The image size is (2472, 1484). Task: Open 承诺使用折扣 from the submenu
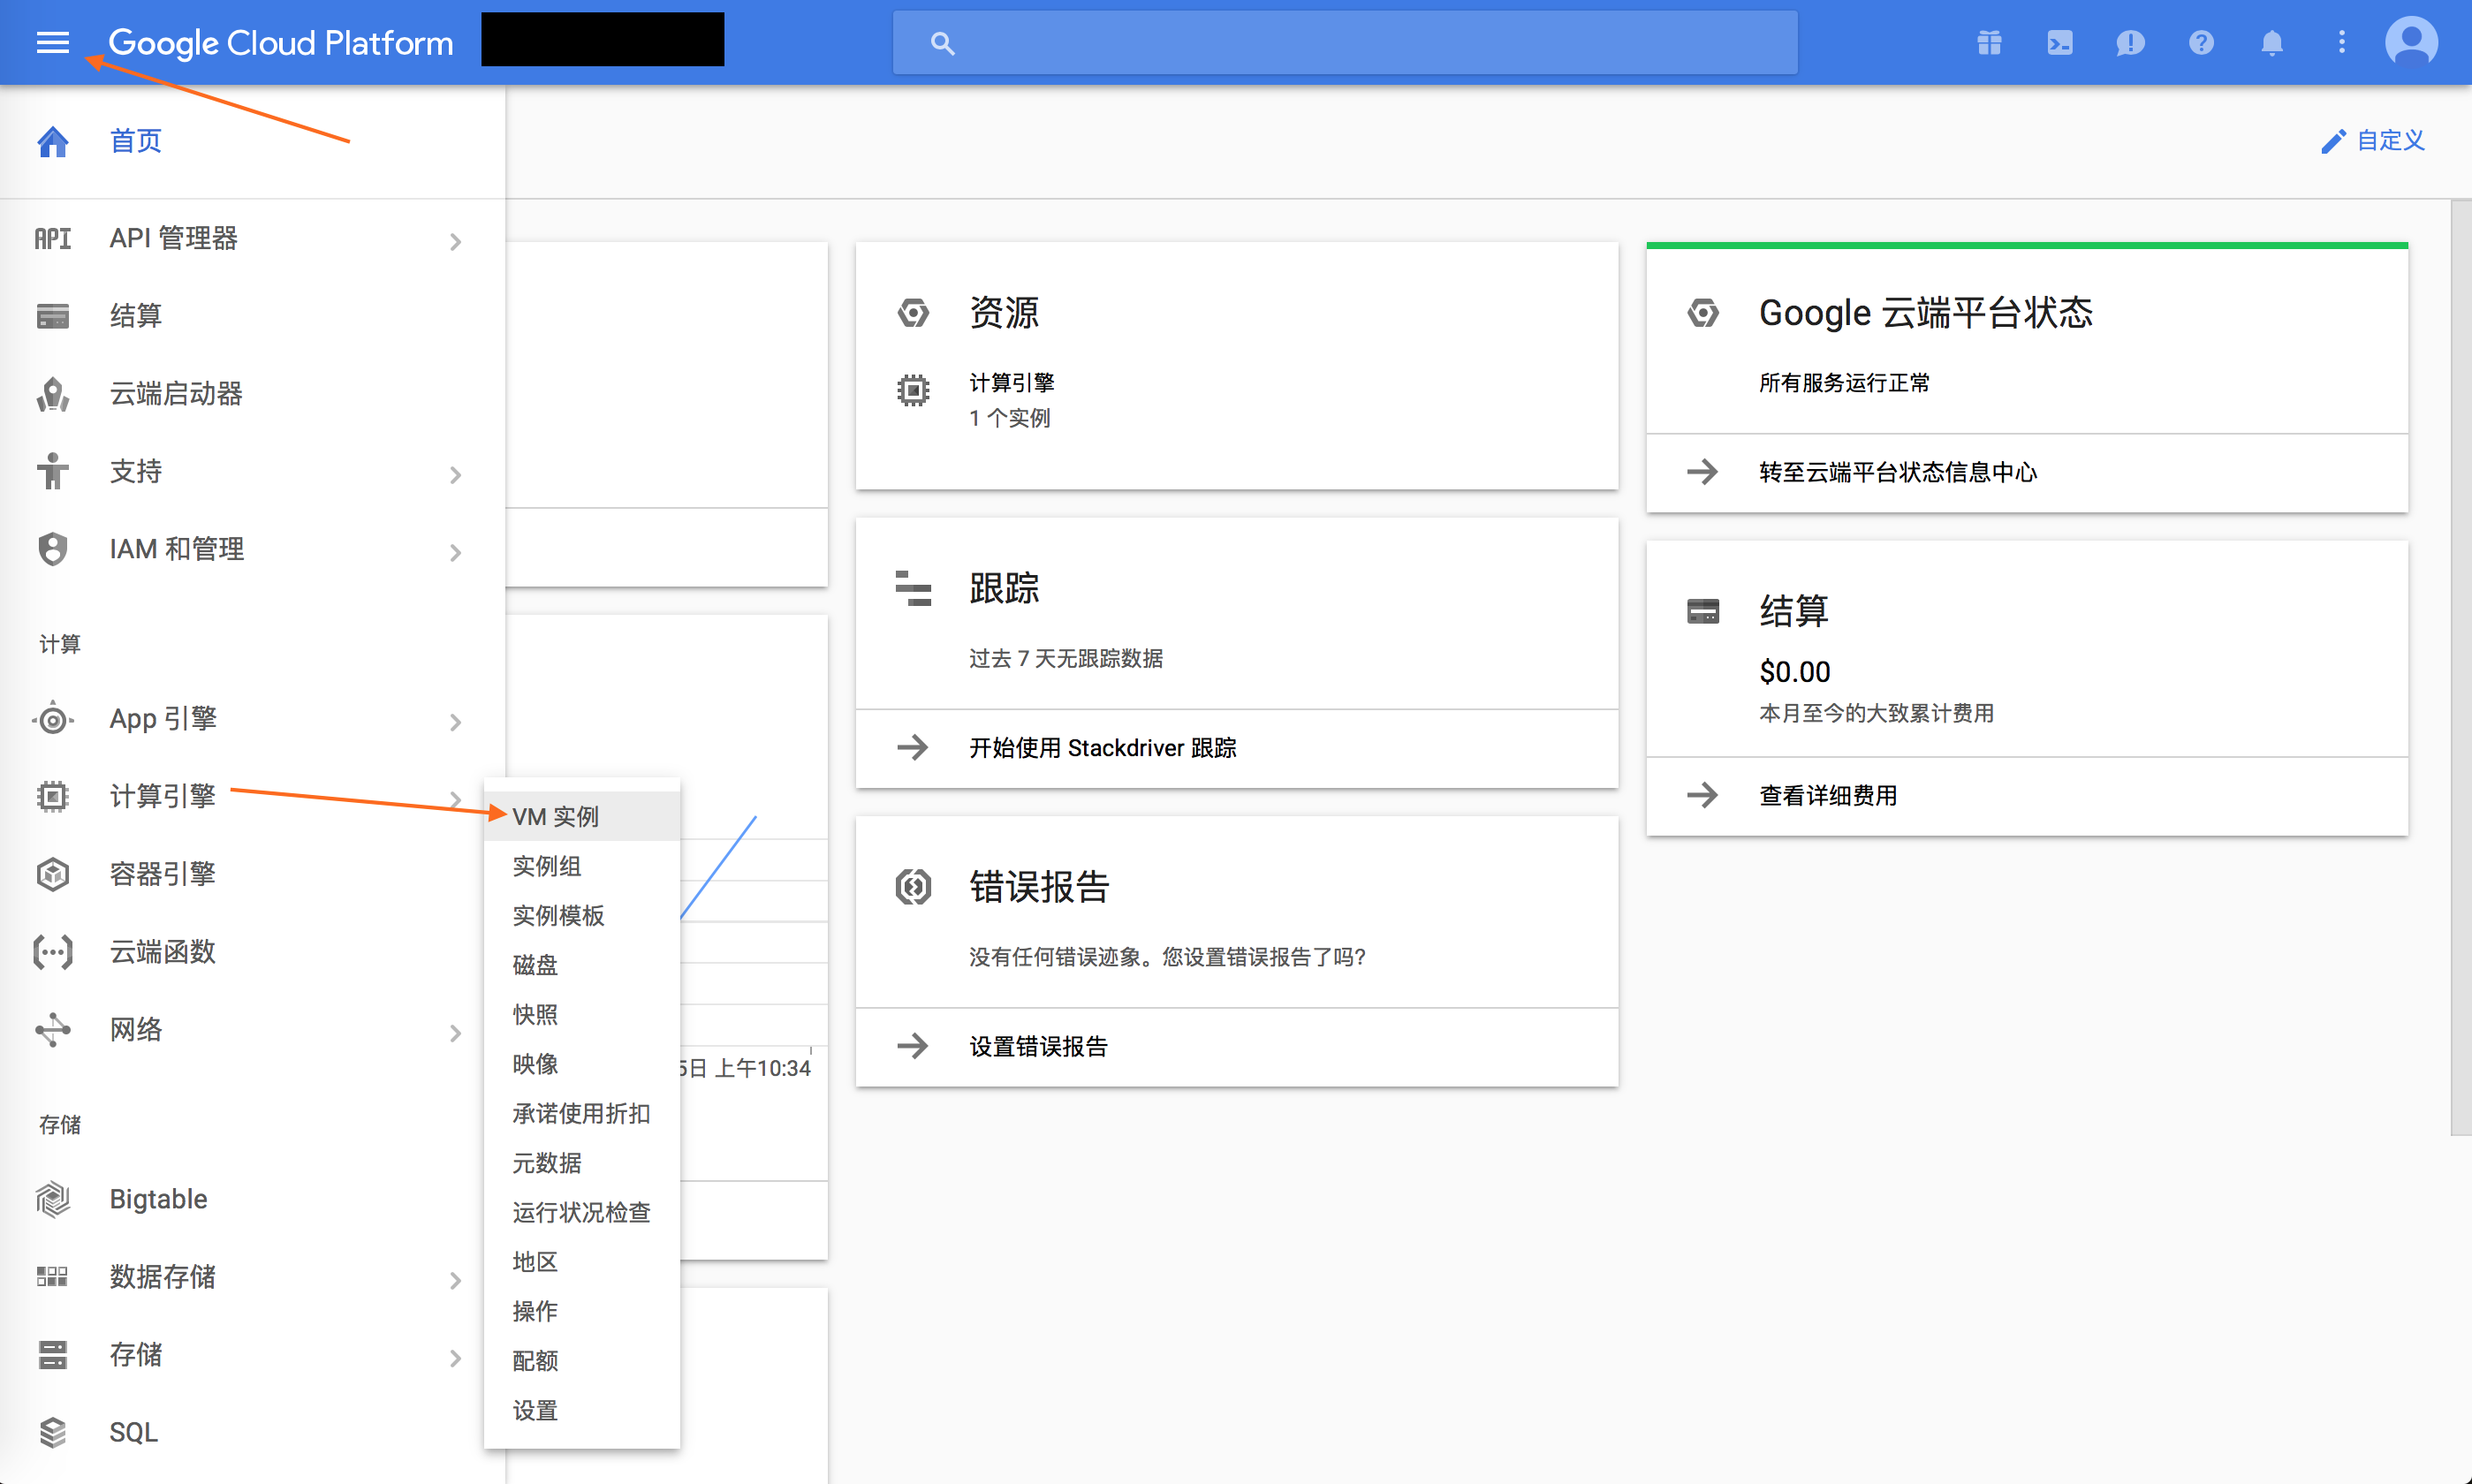[x=582, y=1113]
